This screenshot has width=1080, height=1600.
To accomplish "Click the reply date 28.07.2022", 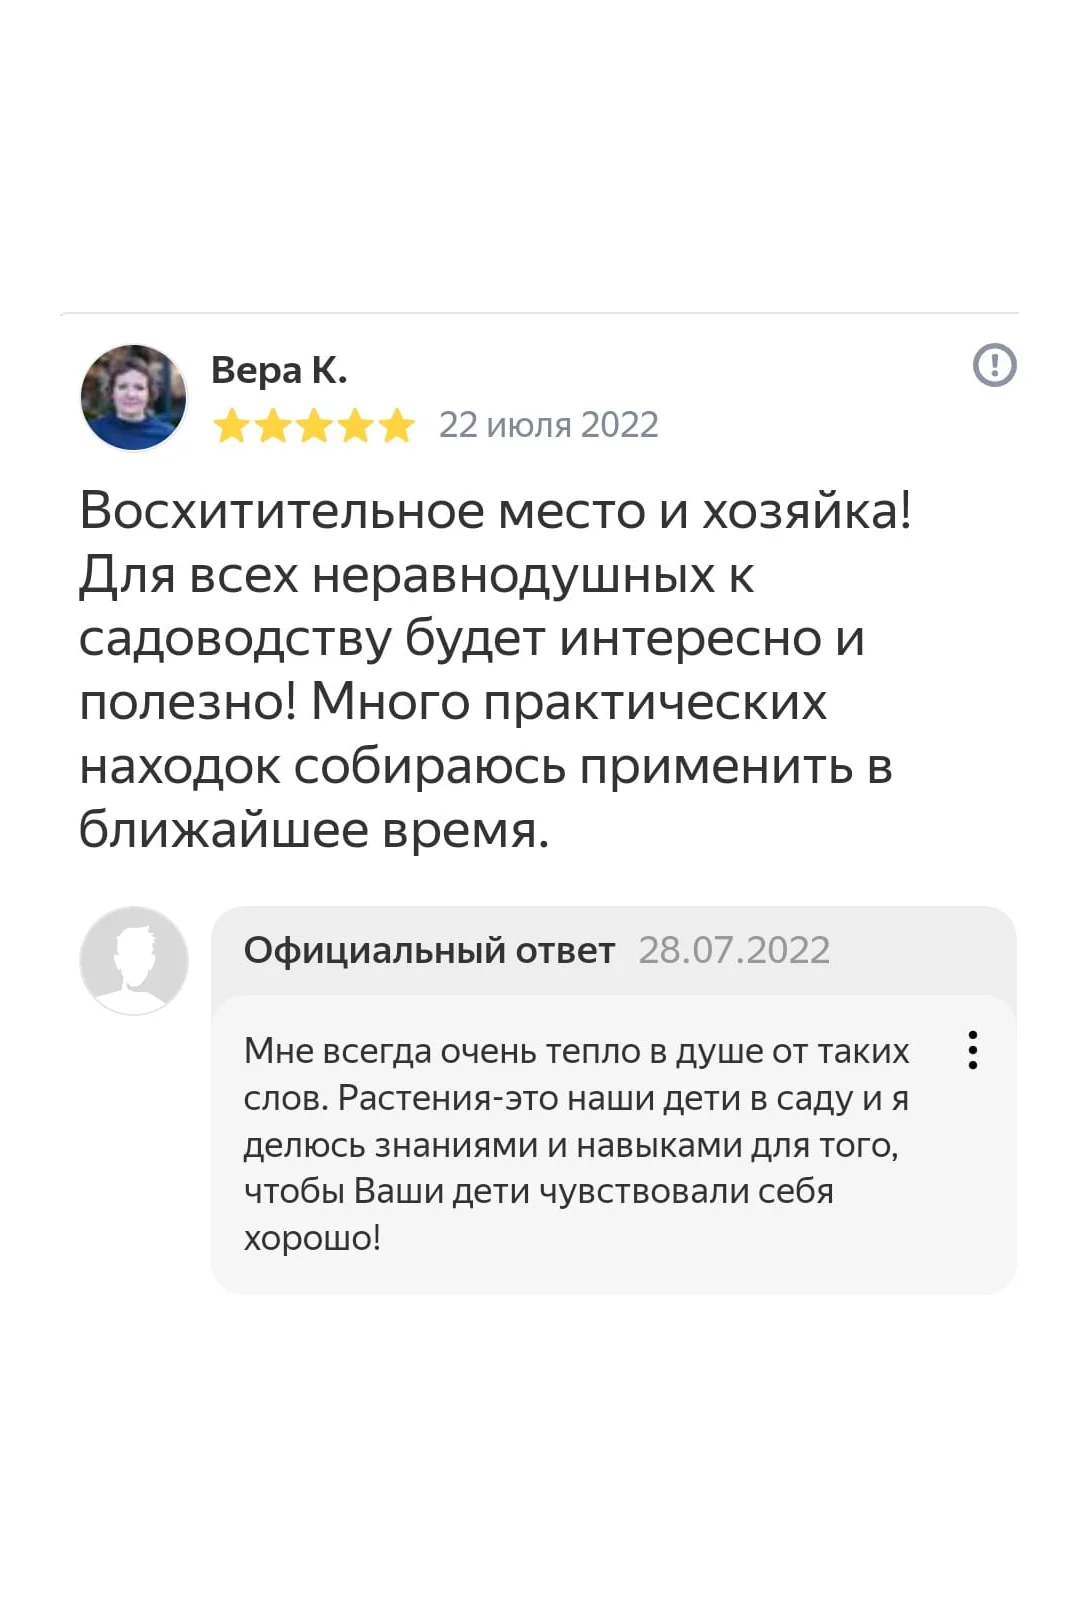I will (x=734, y=950).
